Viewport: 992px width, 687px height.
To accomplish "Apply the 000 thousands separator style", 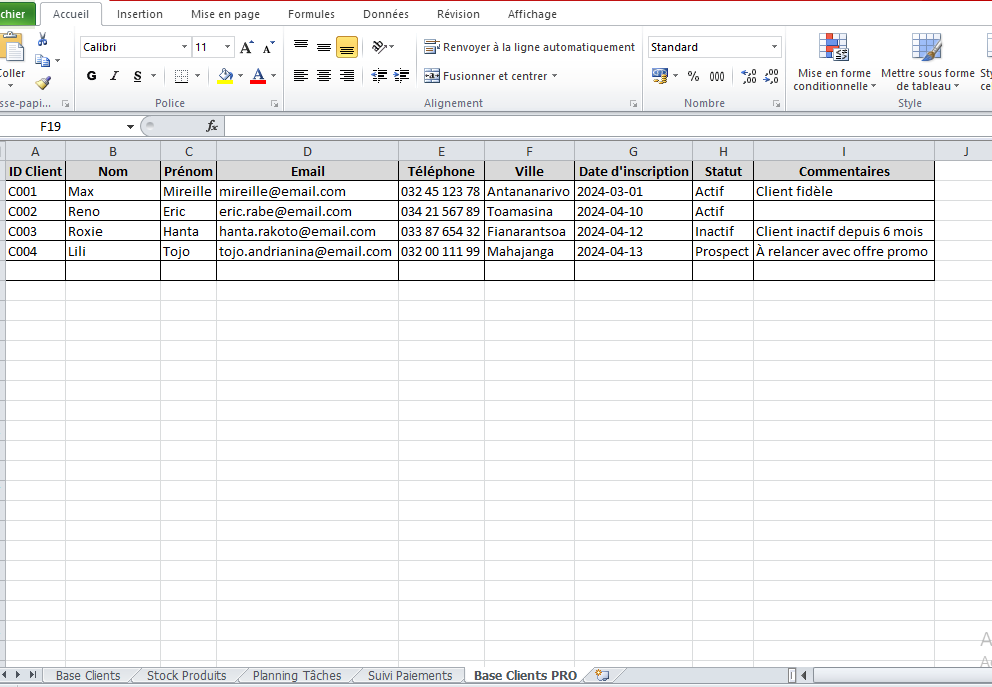I will (717, 77).
